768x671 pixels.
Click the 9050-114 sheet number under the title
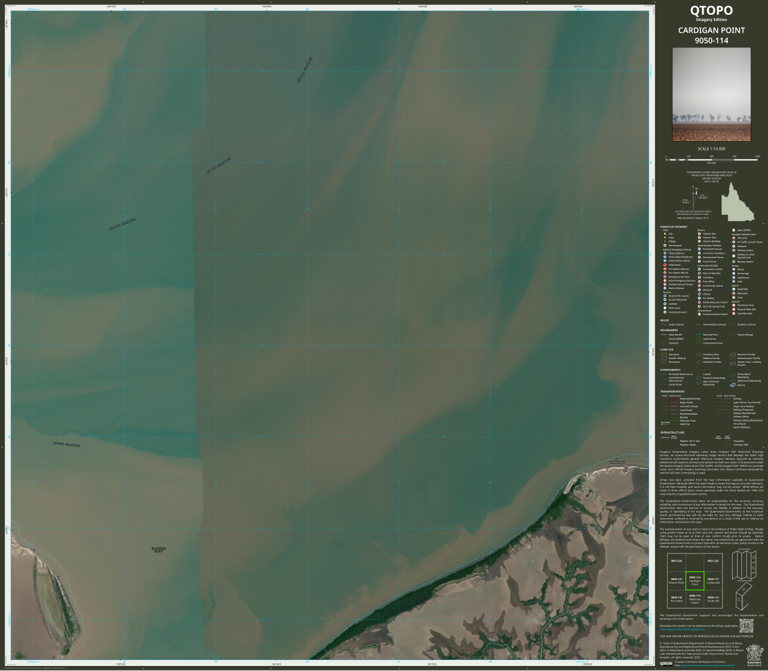[x=711, y=41]
